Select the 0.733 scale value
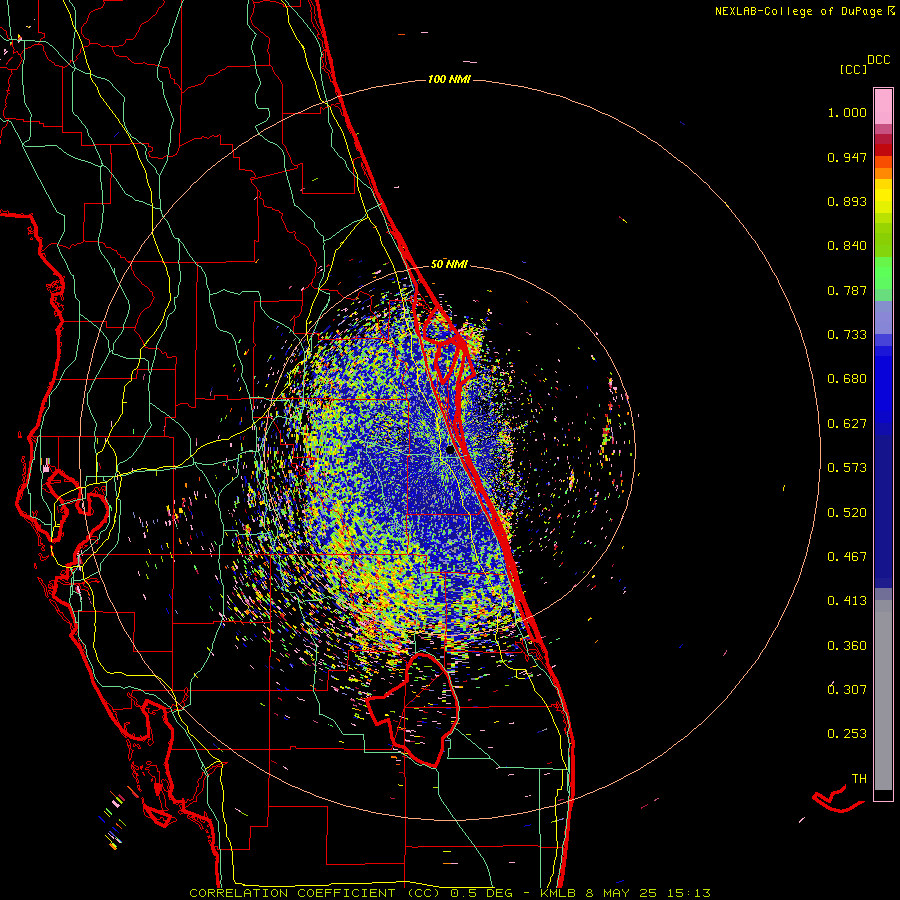Viewport: 900px width, 900px height. point(847,335)
